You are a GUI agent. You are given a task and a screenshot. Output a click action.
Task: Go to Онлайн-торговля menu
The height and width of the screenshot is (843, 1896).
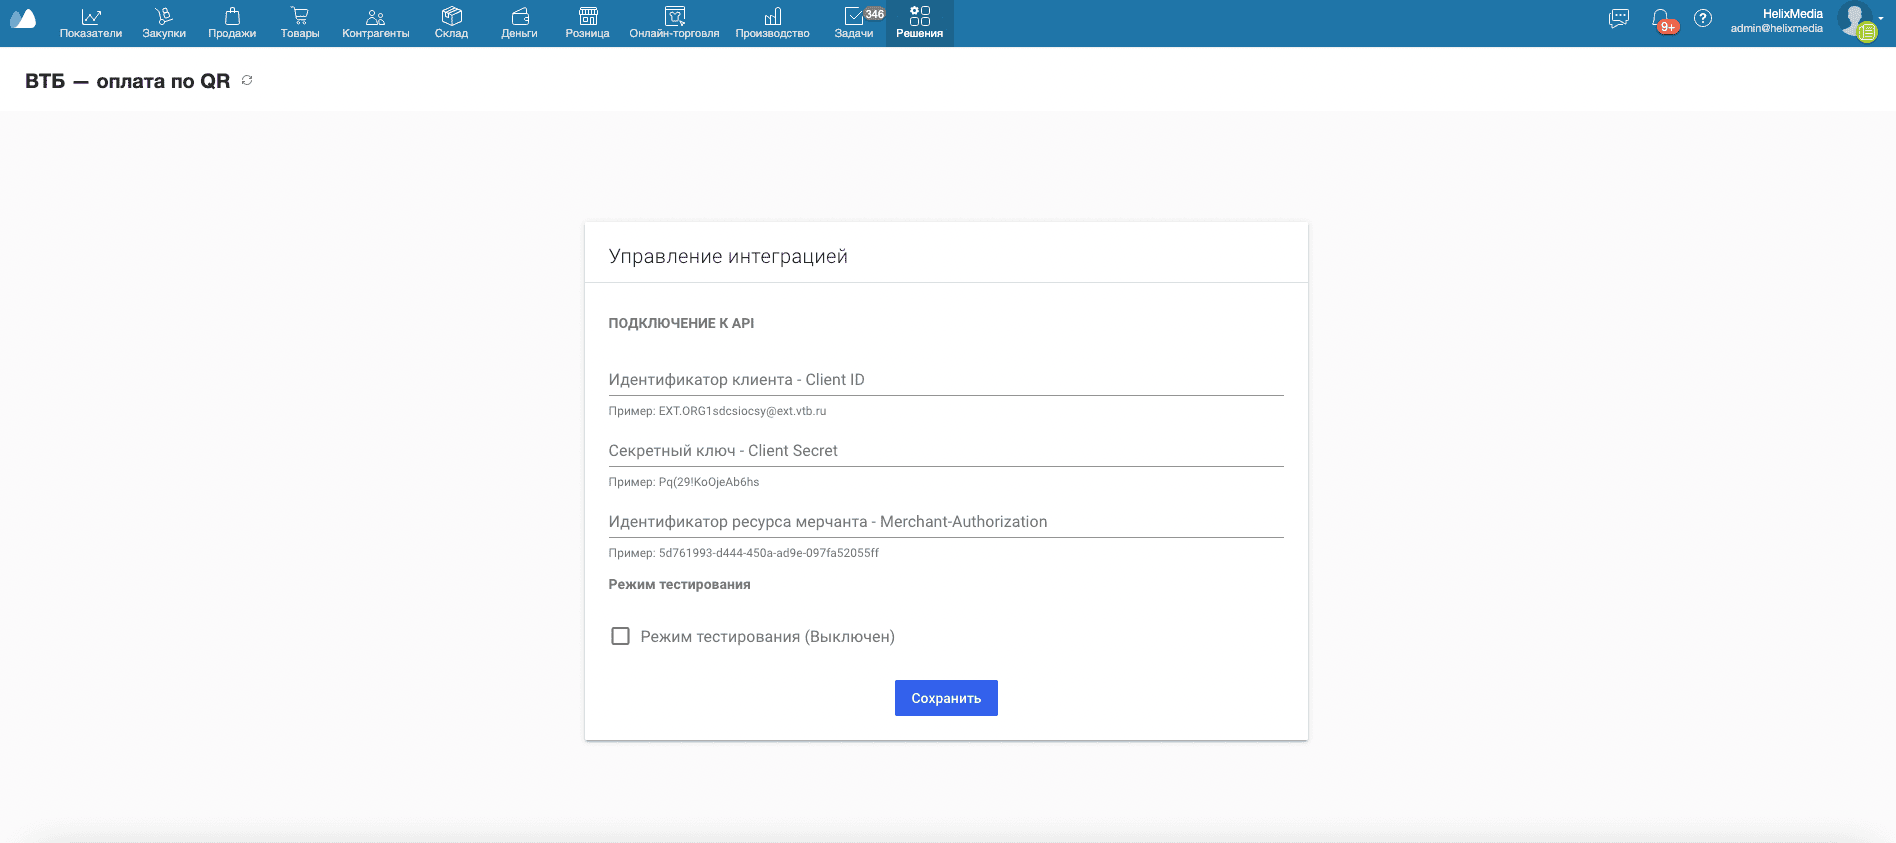pos(674,23)
